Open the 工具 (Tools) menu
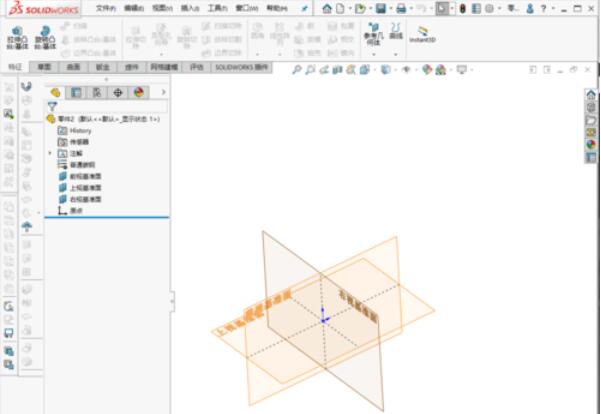 tap(218, 8)
